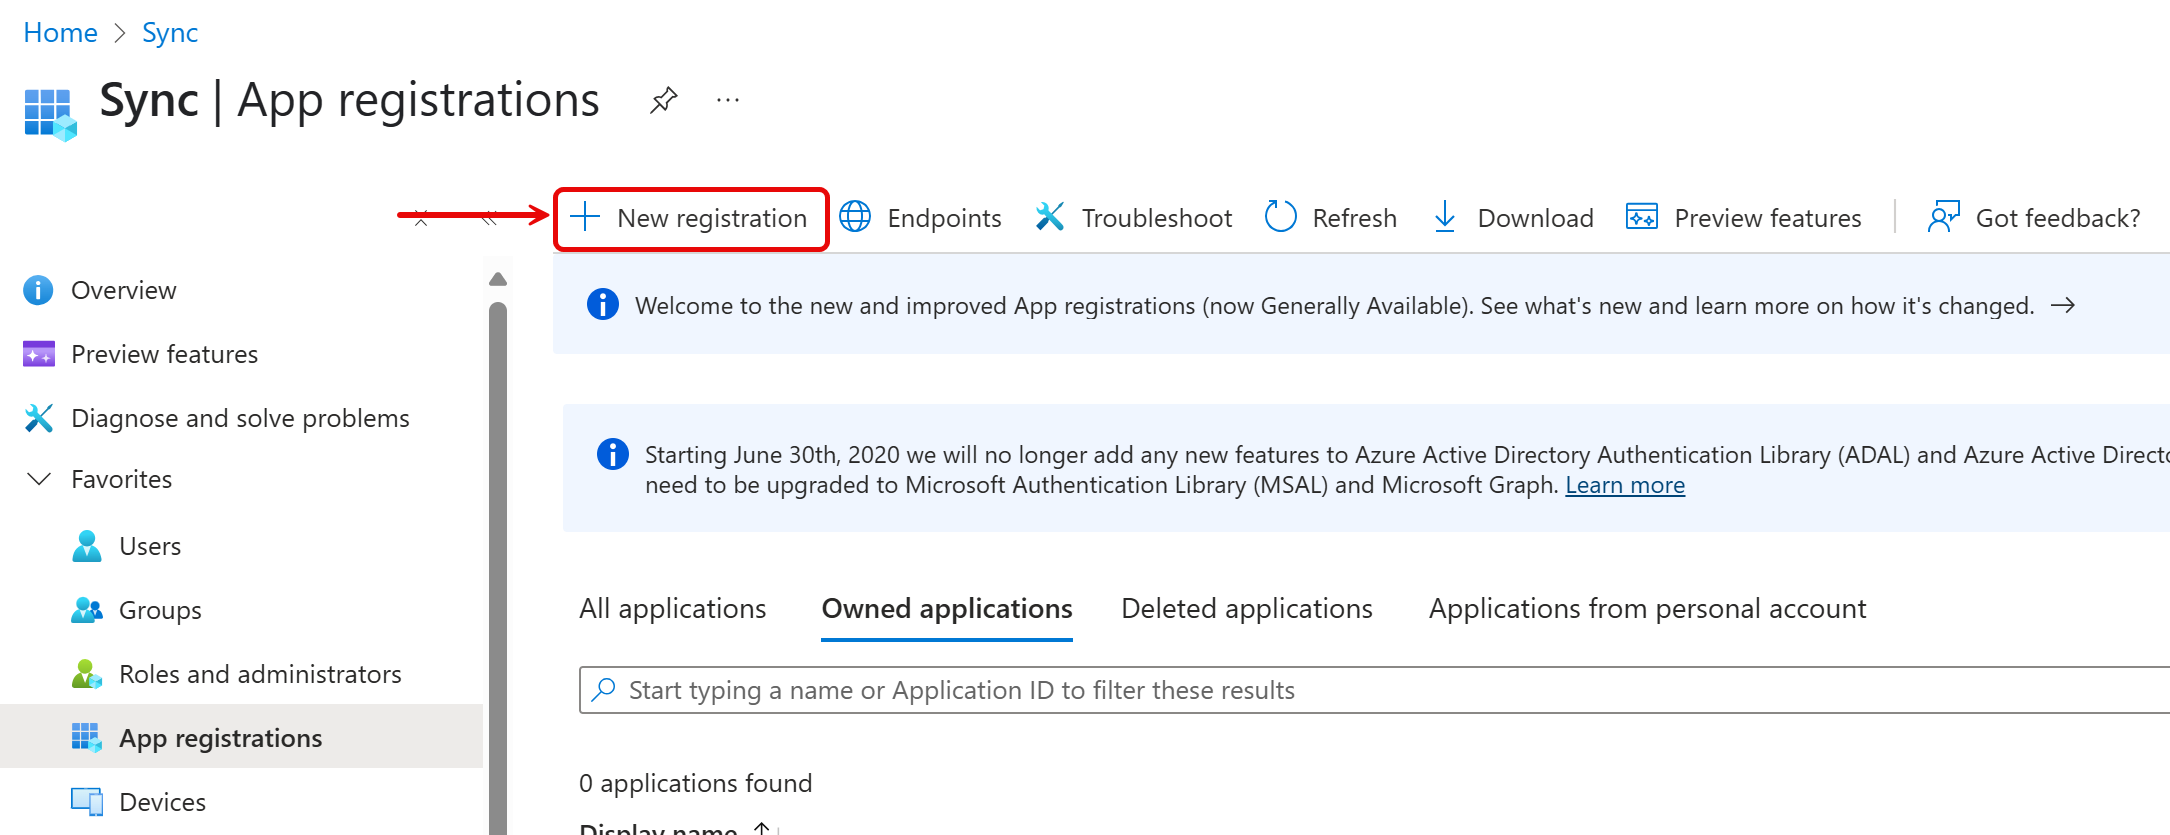2170x835 pixels.
Task: Open Users in the Favorites menu
Action: coord(149,546)
